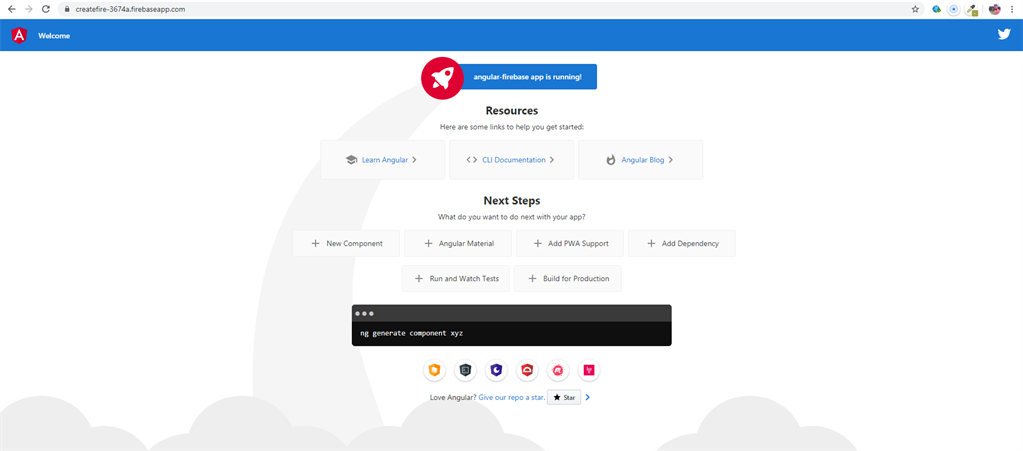This screenshot has width=1023, height=451.
Task: Click the flame icon in Angular Blog
Action: (611, 160)
